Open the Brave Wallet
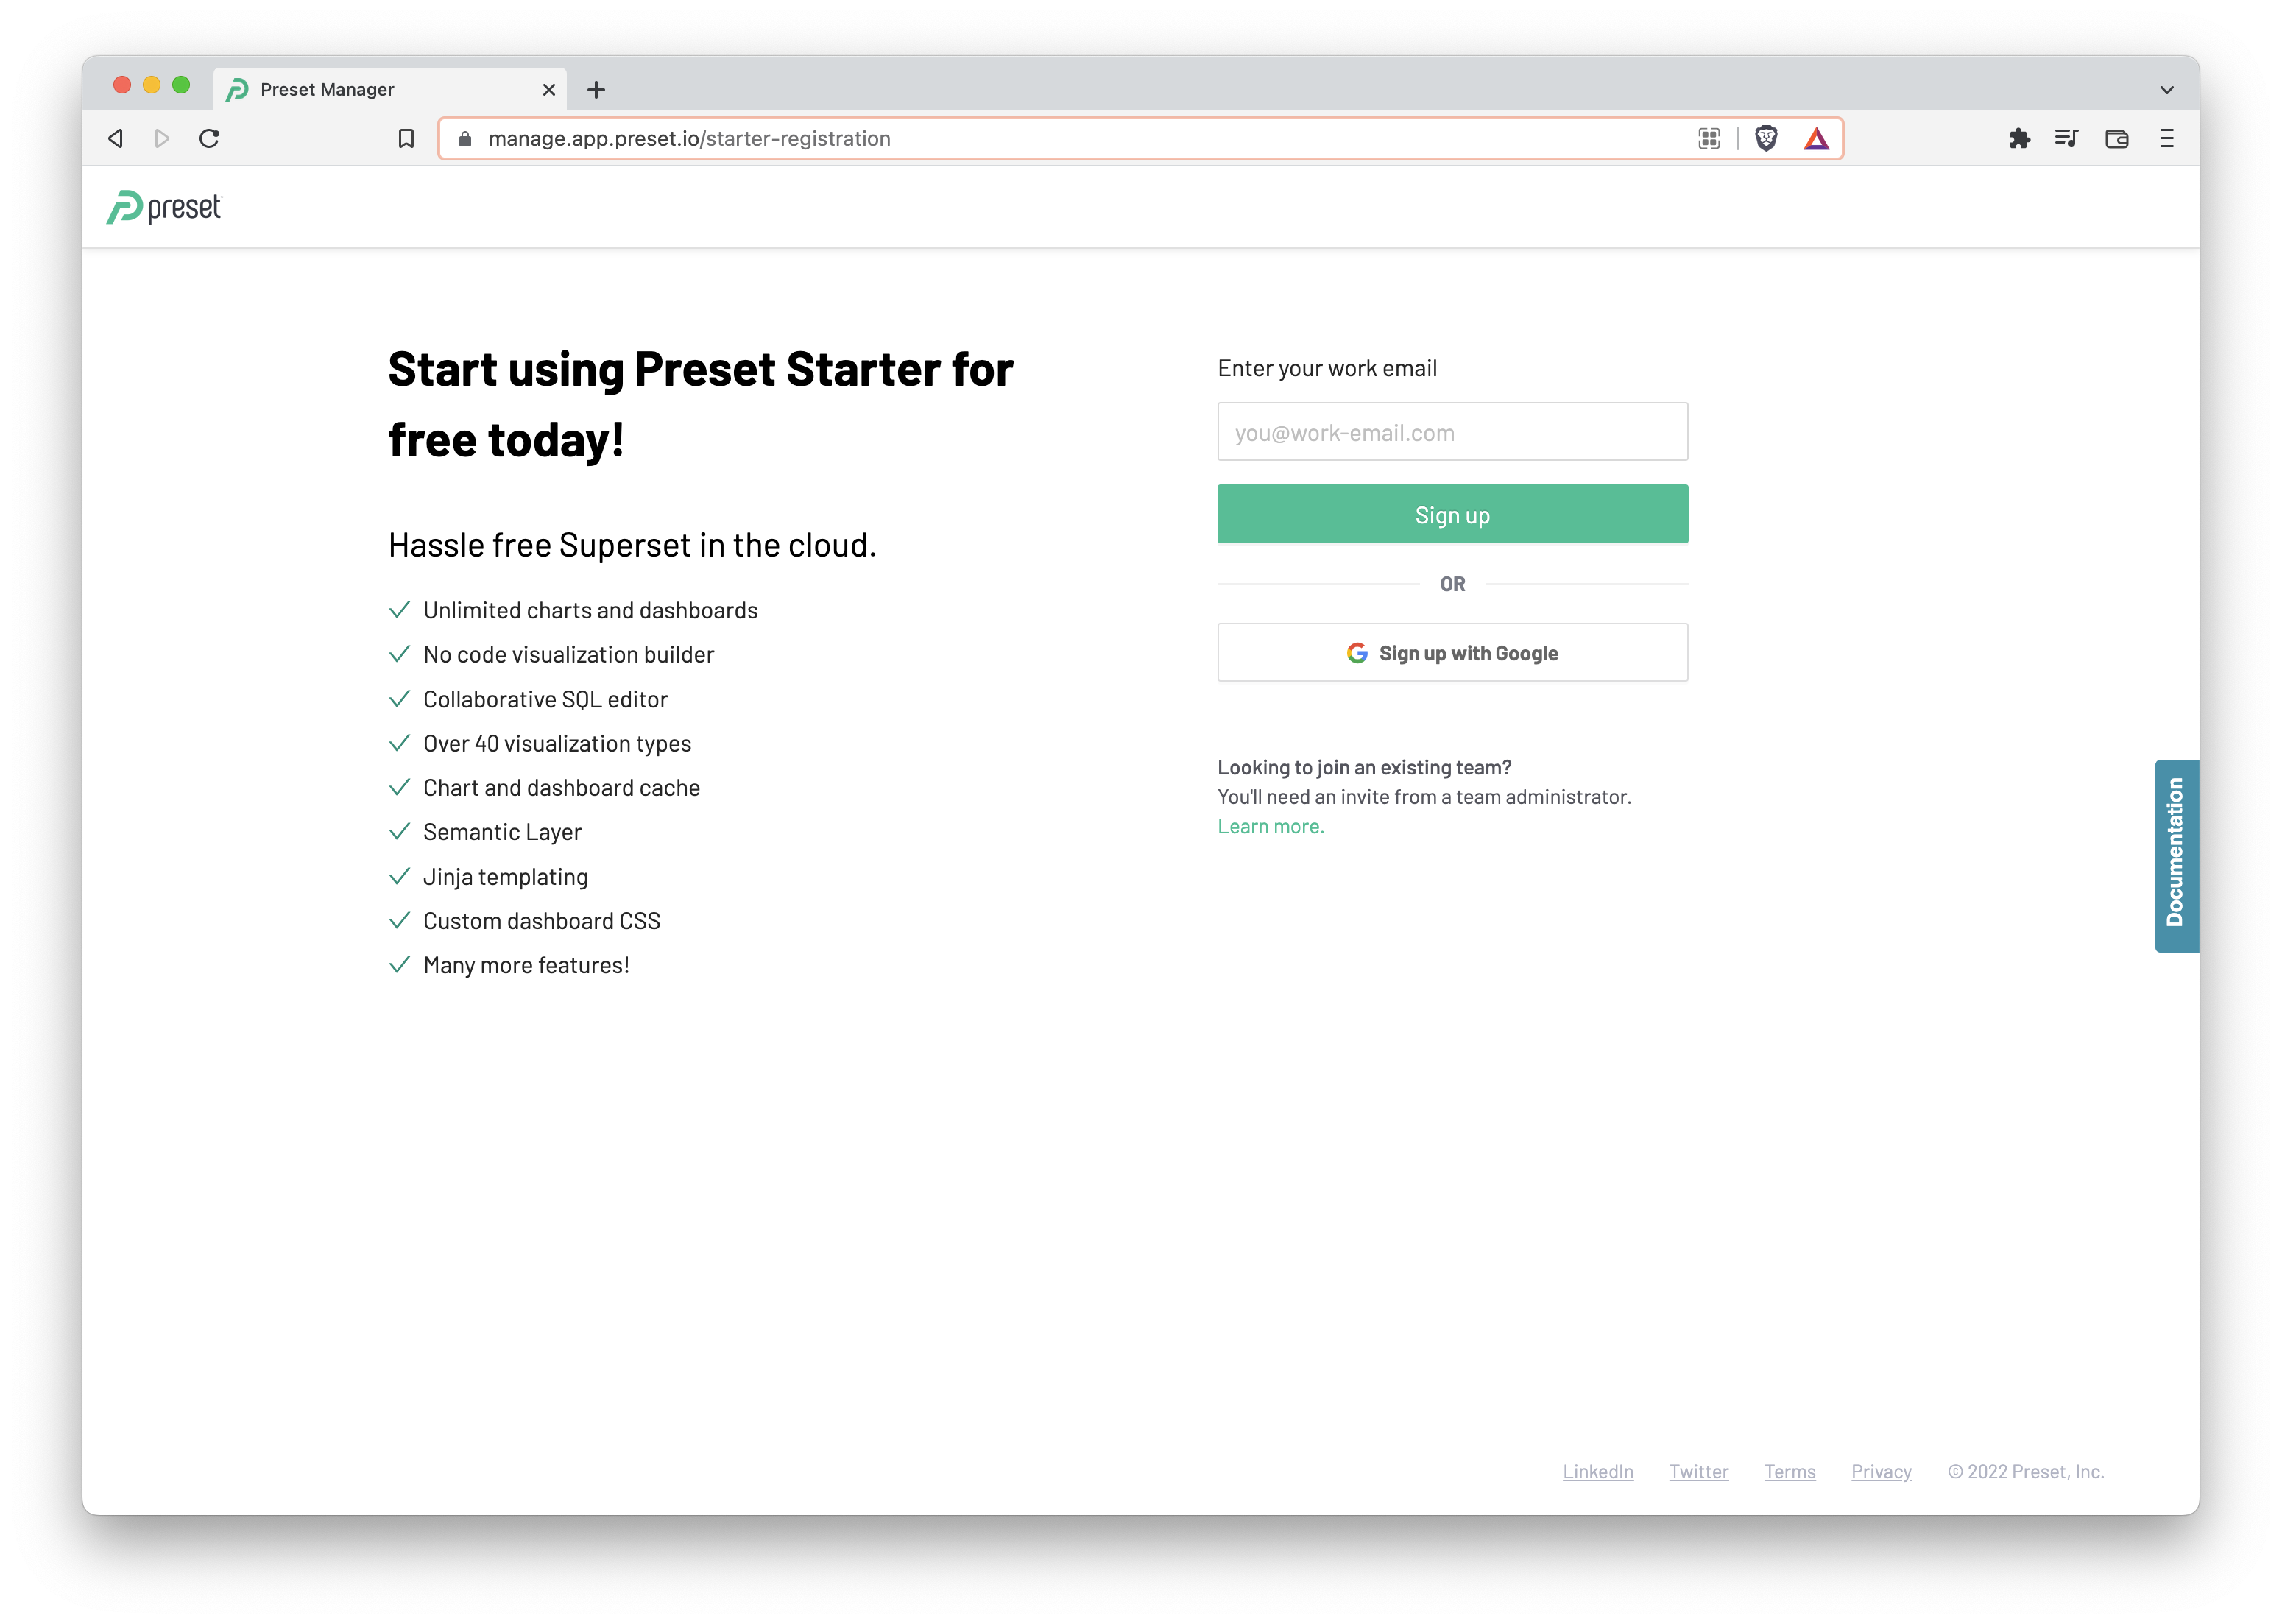 tap(2117, 138)
